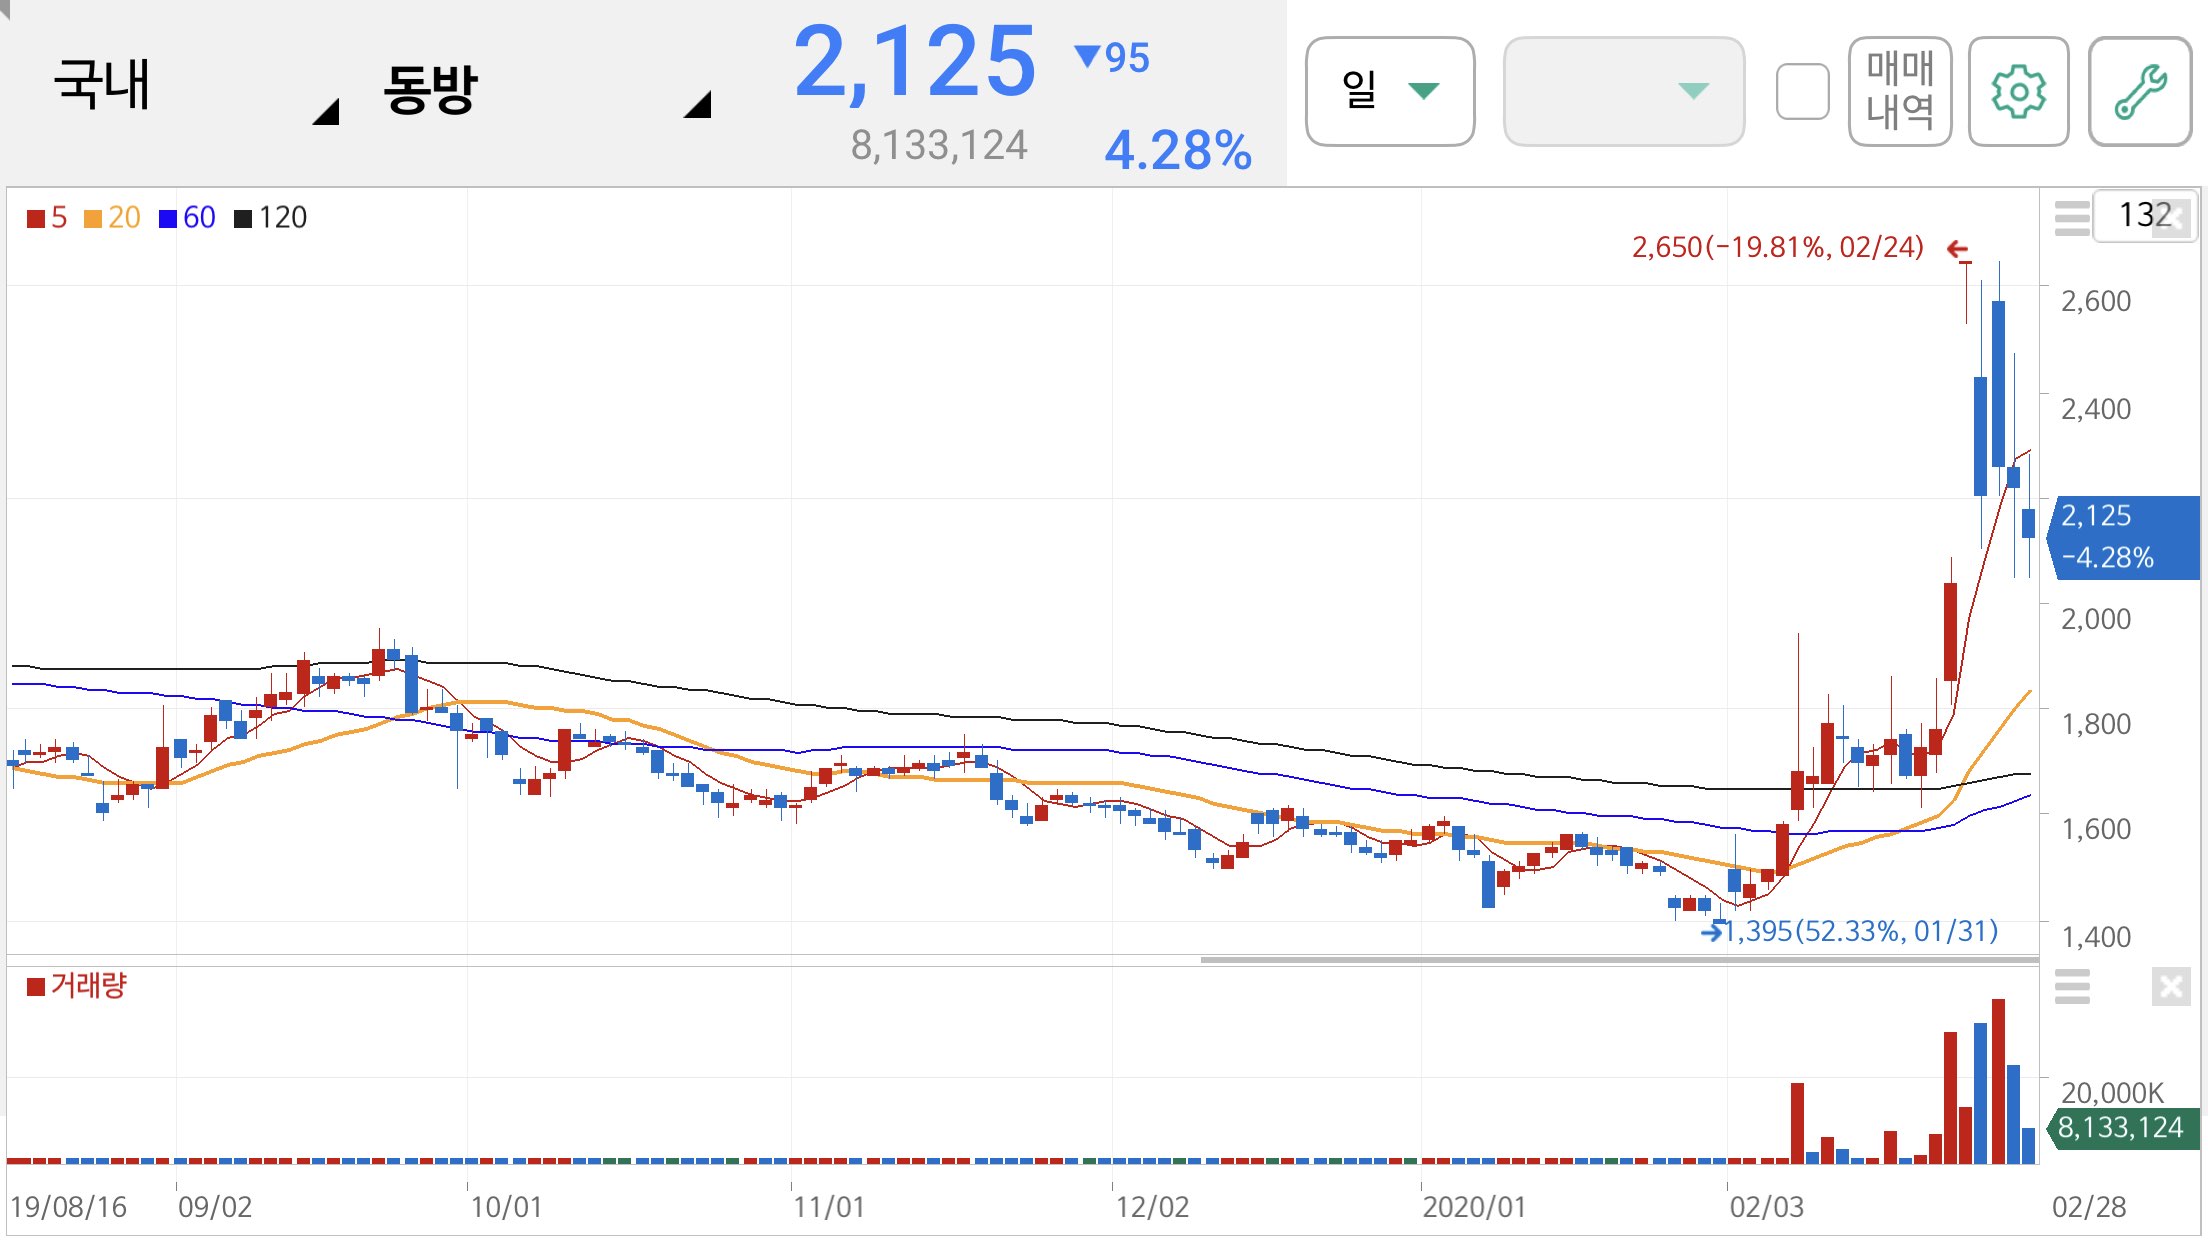Click the 2020/01 date axis label
The width and height of the screenshot is (2208, 1242).
point(1474,1207)
